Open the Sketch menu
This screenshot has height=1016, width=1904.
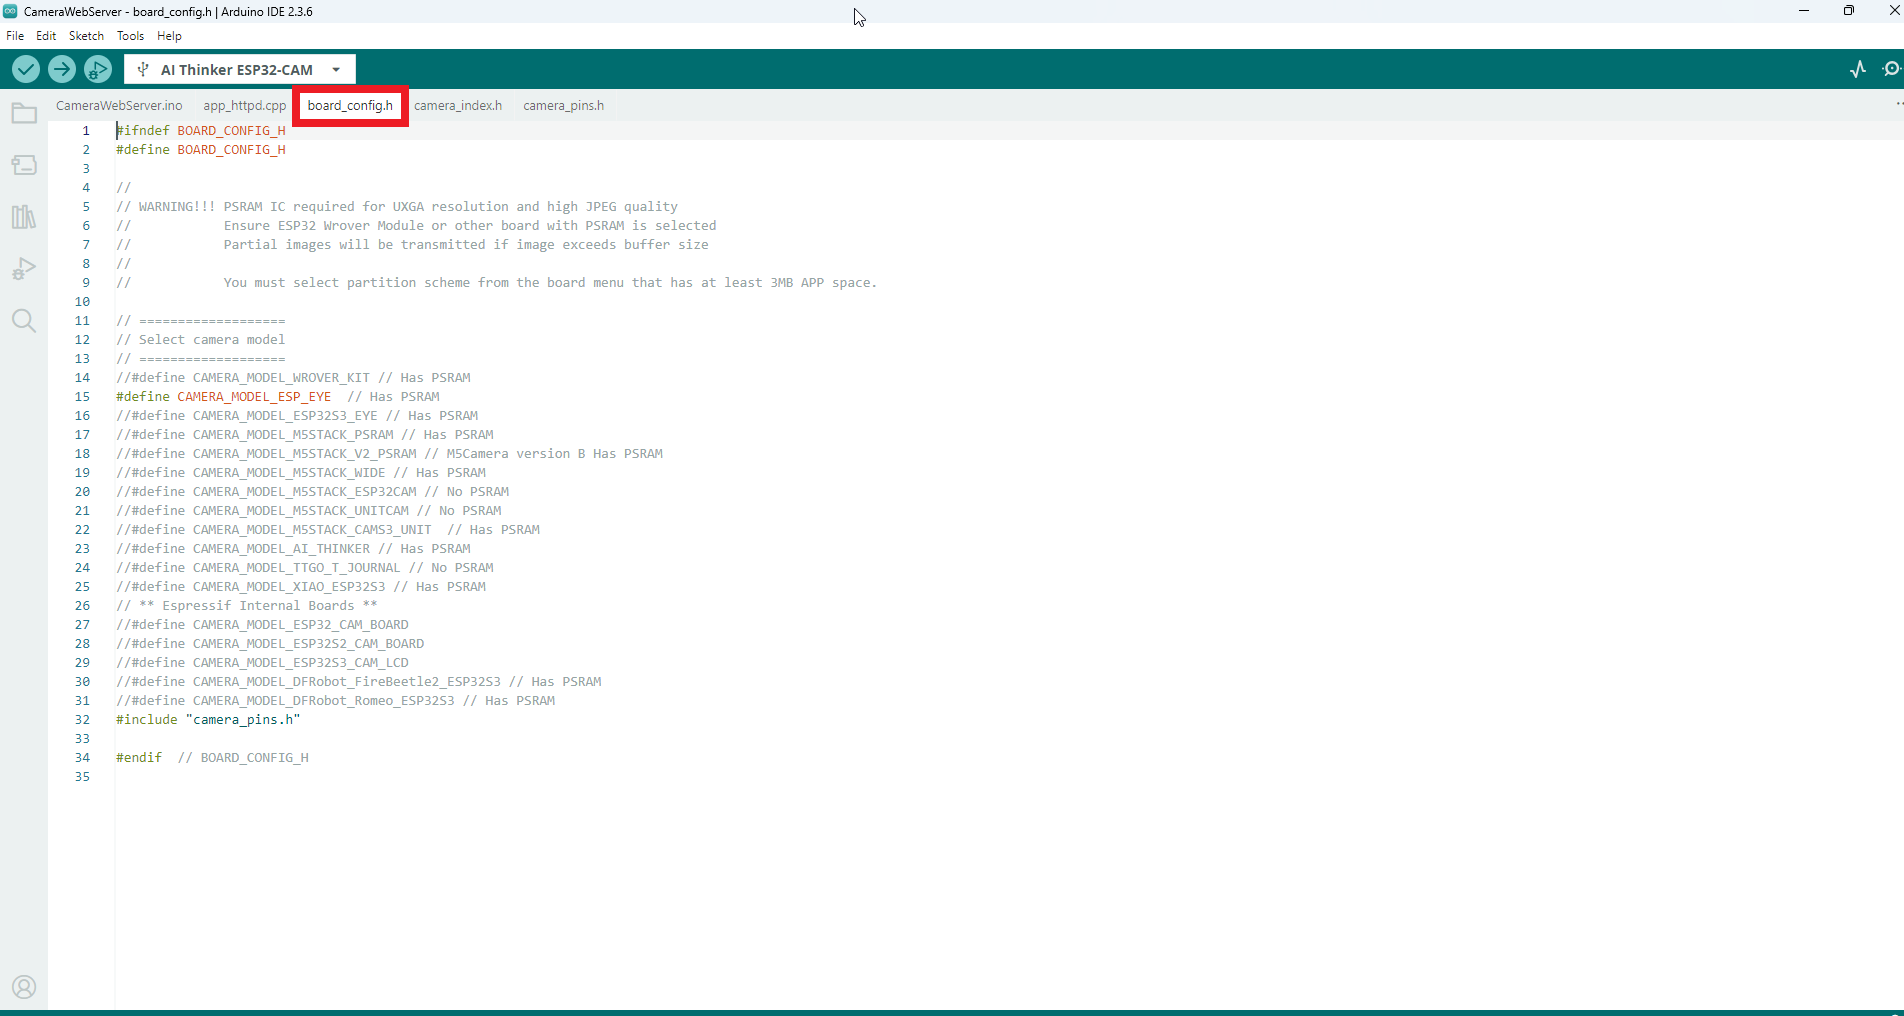[86, 36]
